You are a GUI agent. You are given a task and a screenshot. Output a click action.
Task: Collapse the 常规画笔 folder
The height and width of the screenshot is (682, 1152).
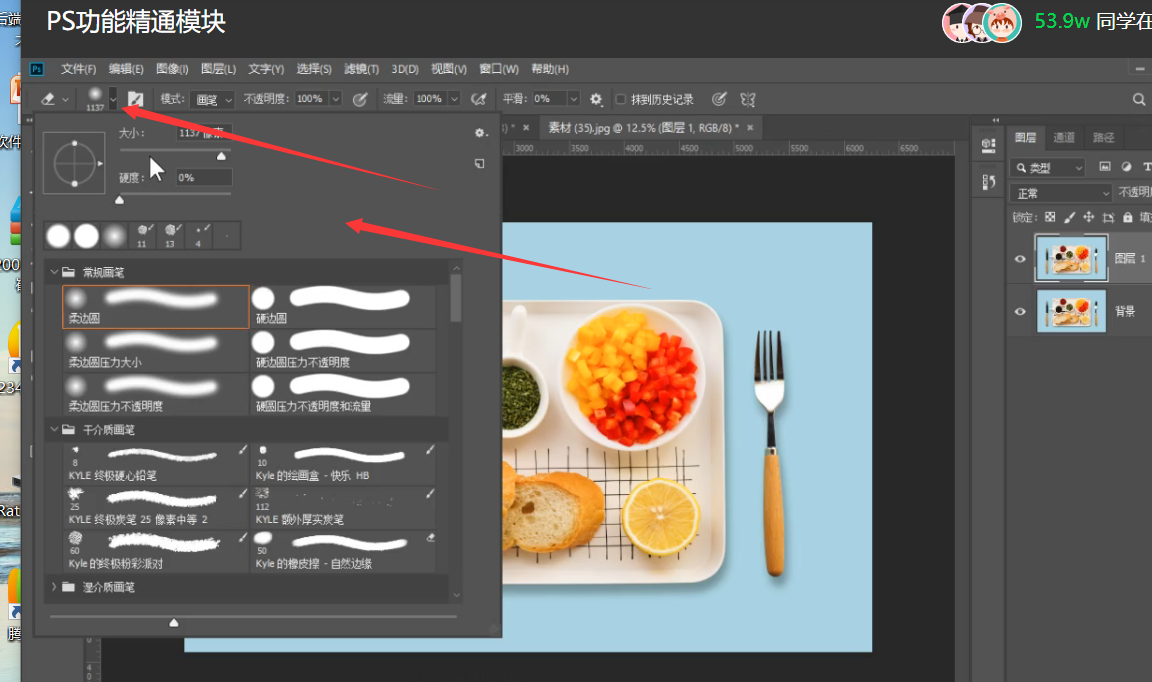tap(54, 272)
